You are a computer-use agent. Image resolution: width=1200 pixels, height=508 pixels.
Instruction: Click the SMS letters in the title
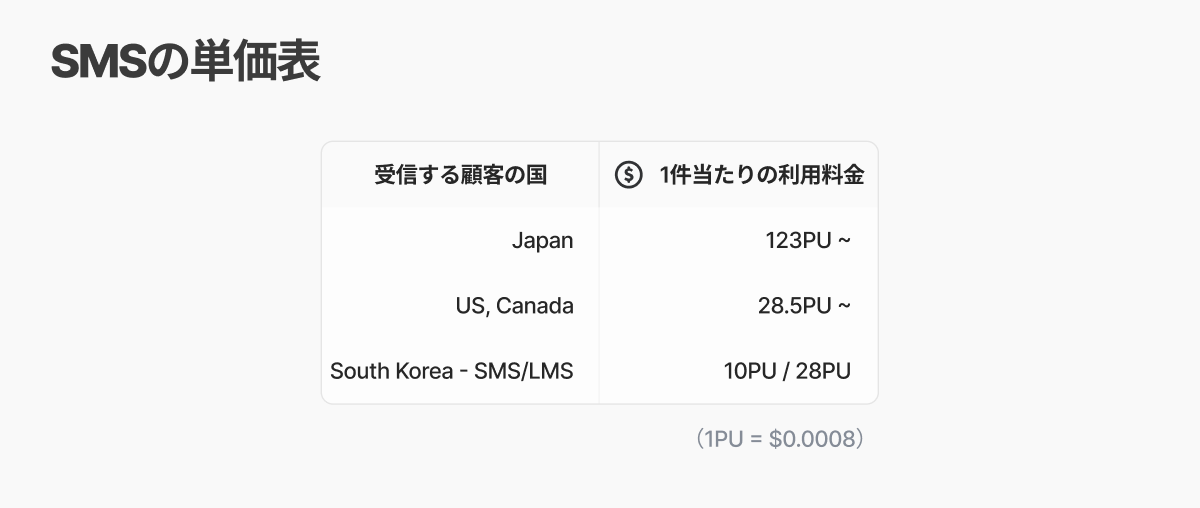99,63
